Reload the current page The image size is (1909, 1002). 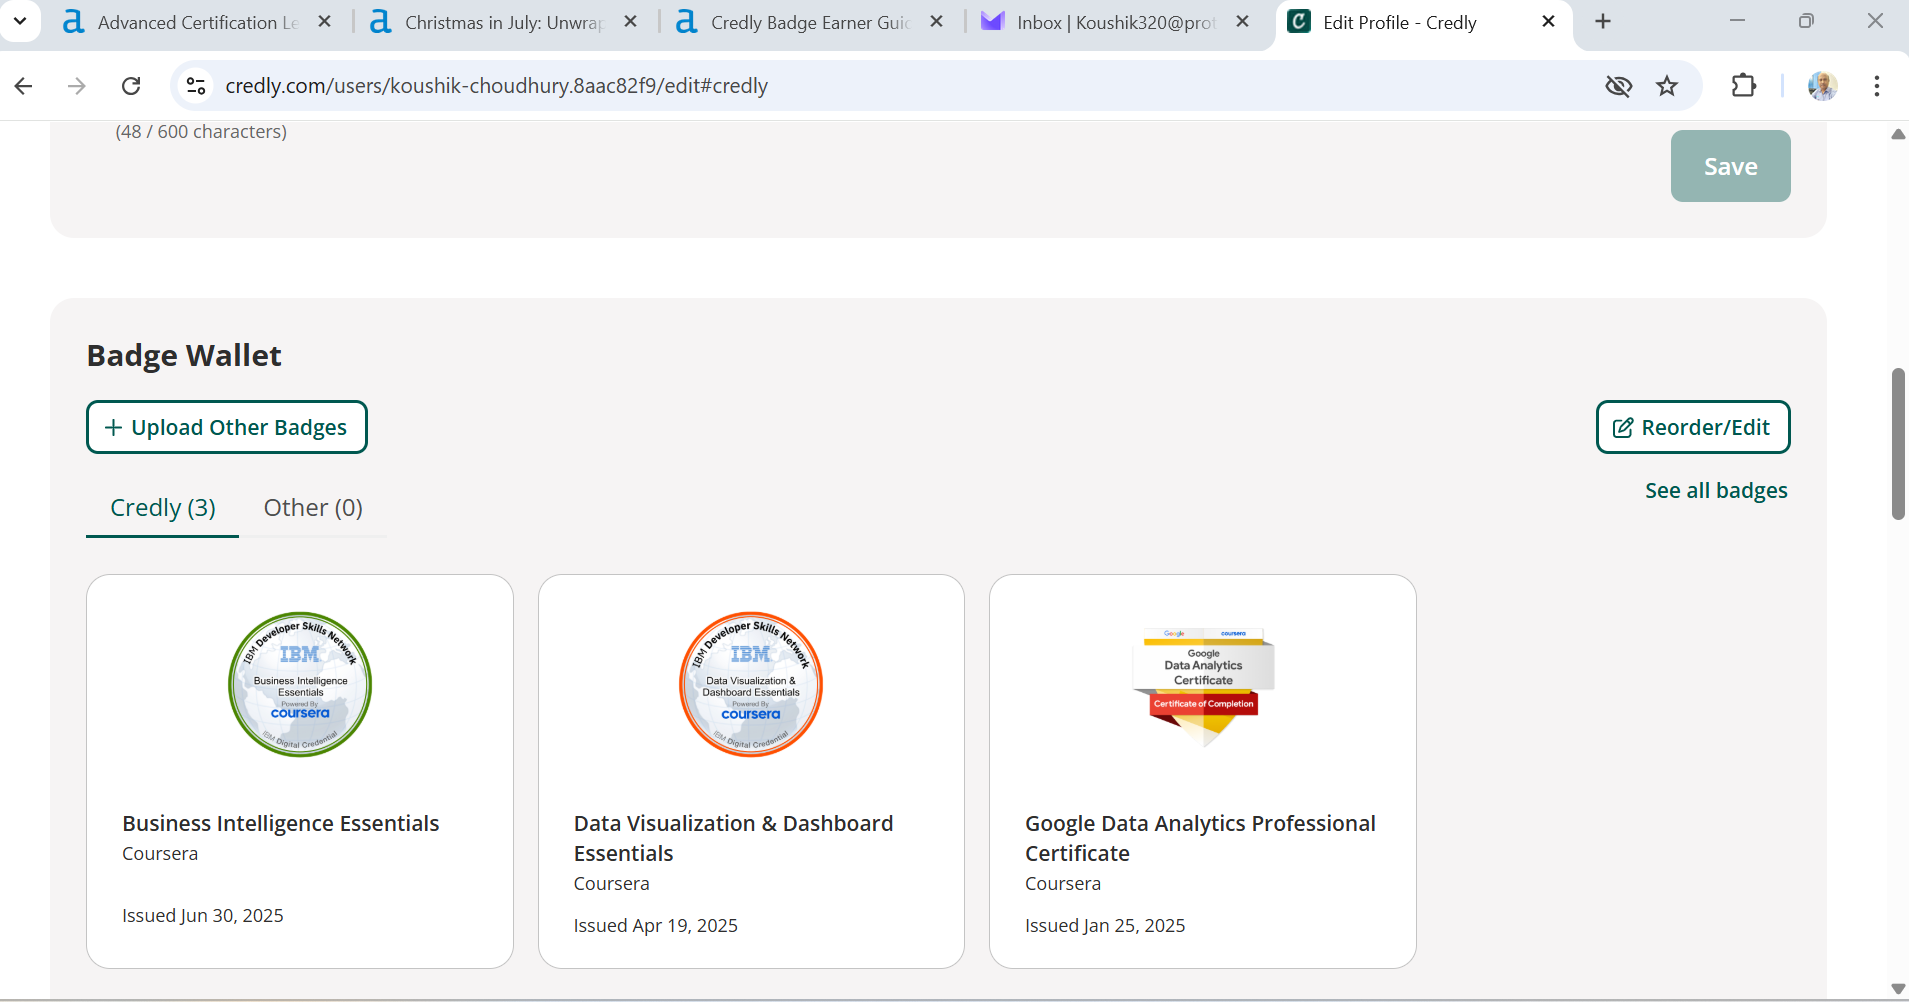[x=130, y=86]
